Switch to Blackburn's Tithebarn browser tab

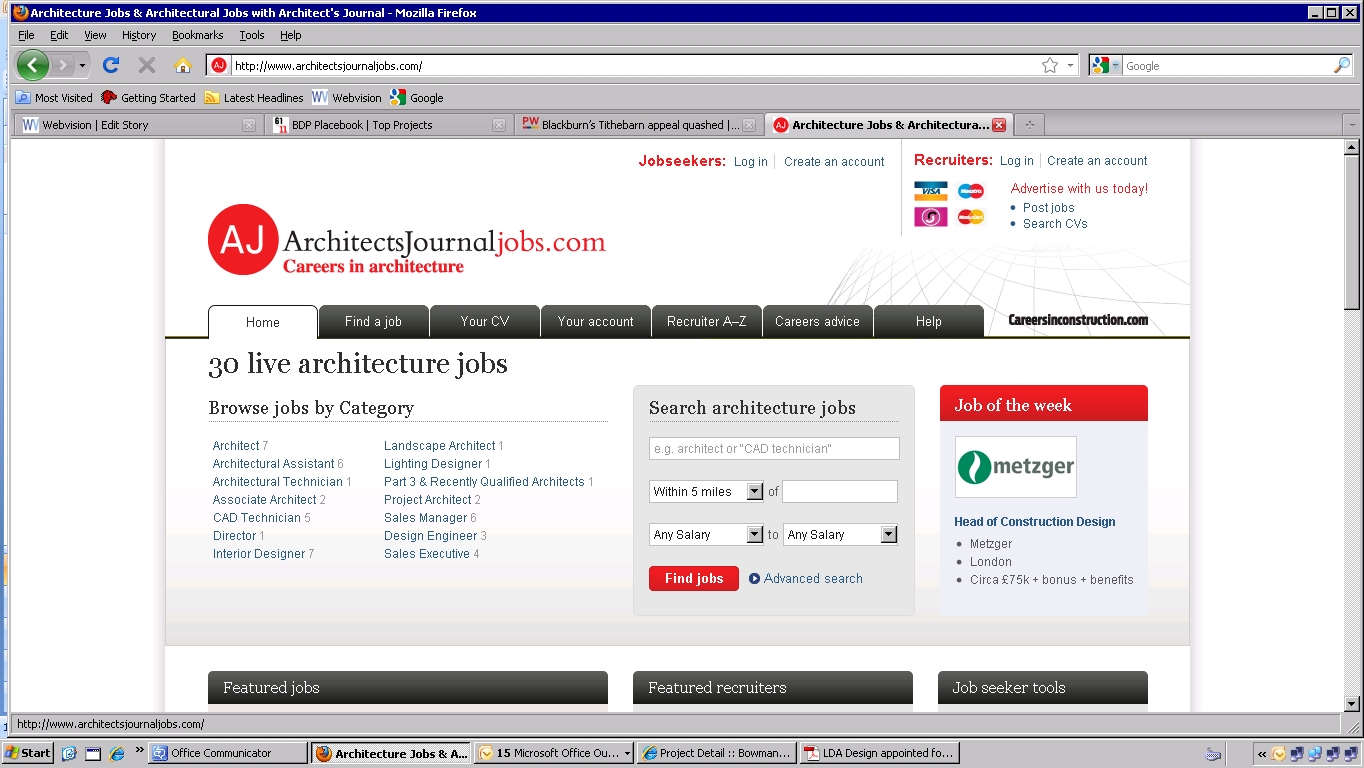(640, 125)
